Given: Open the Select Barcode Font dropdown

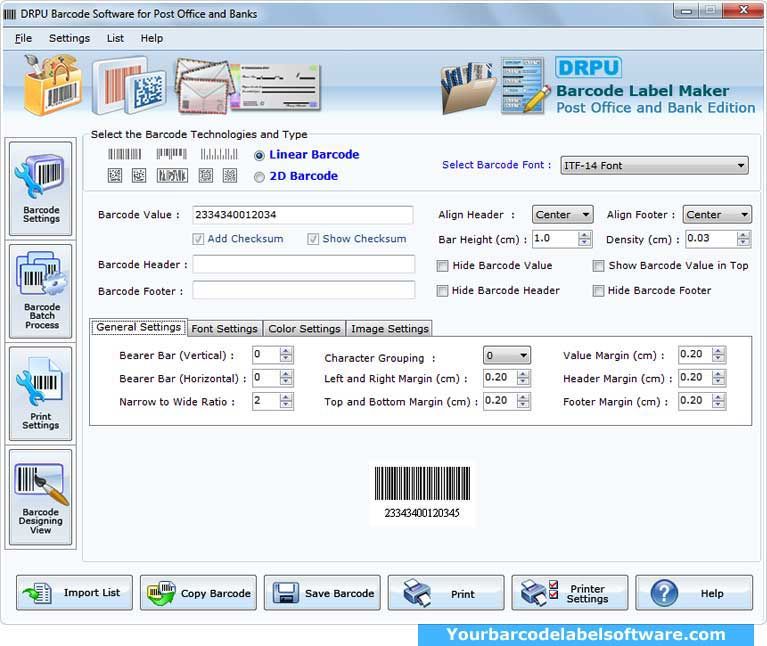Looking at the screenshot, I should (654, 166).
